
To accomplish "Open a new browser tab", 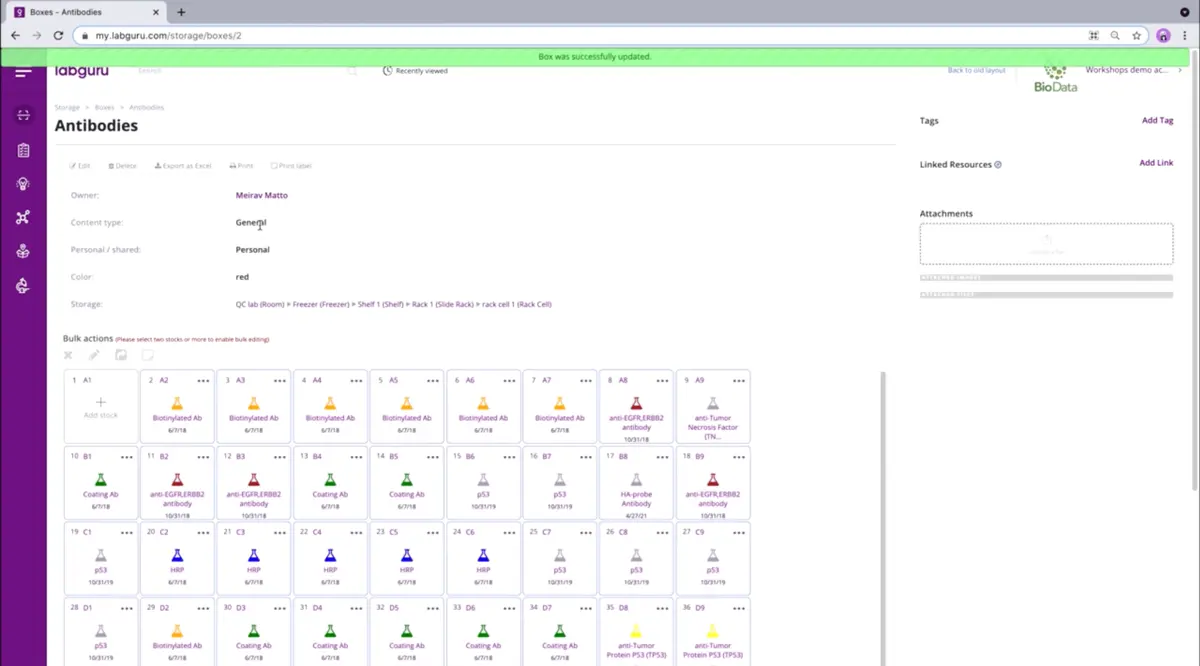I will tap(181, 12).
